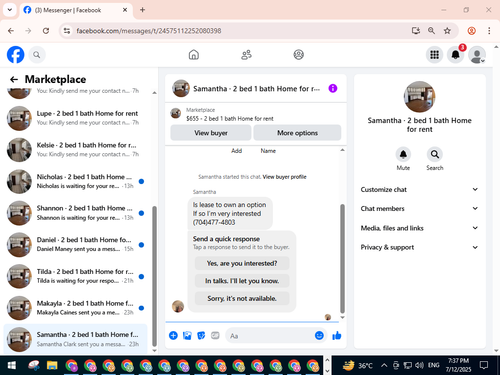The width and height of the screenshot is (500, 375).
Task: Open the View buyer profile link
Action: point(284,177)
